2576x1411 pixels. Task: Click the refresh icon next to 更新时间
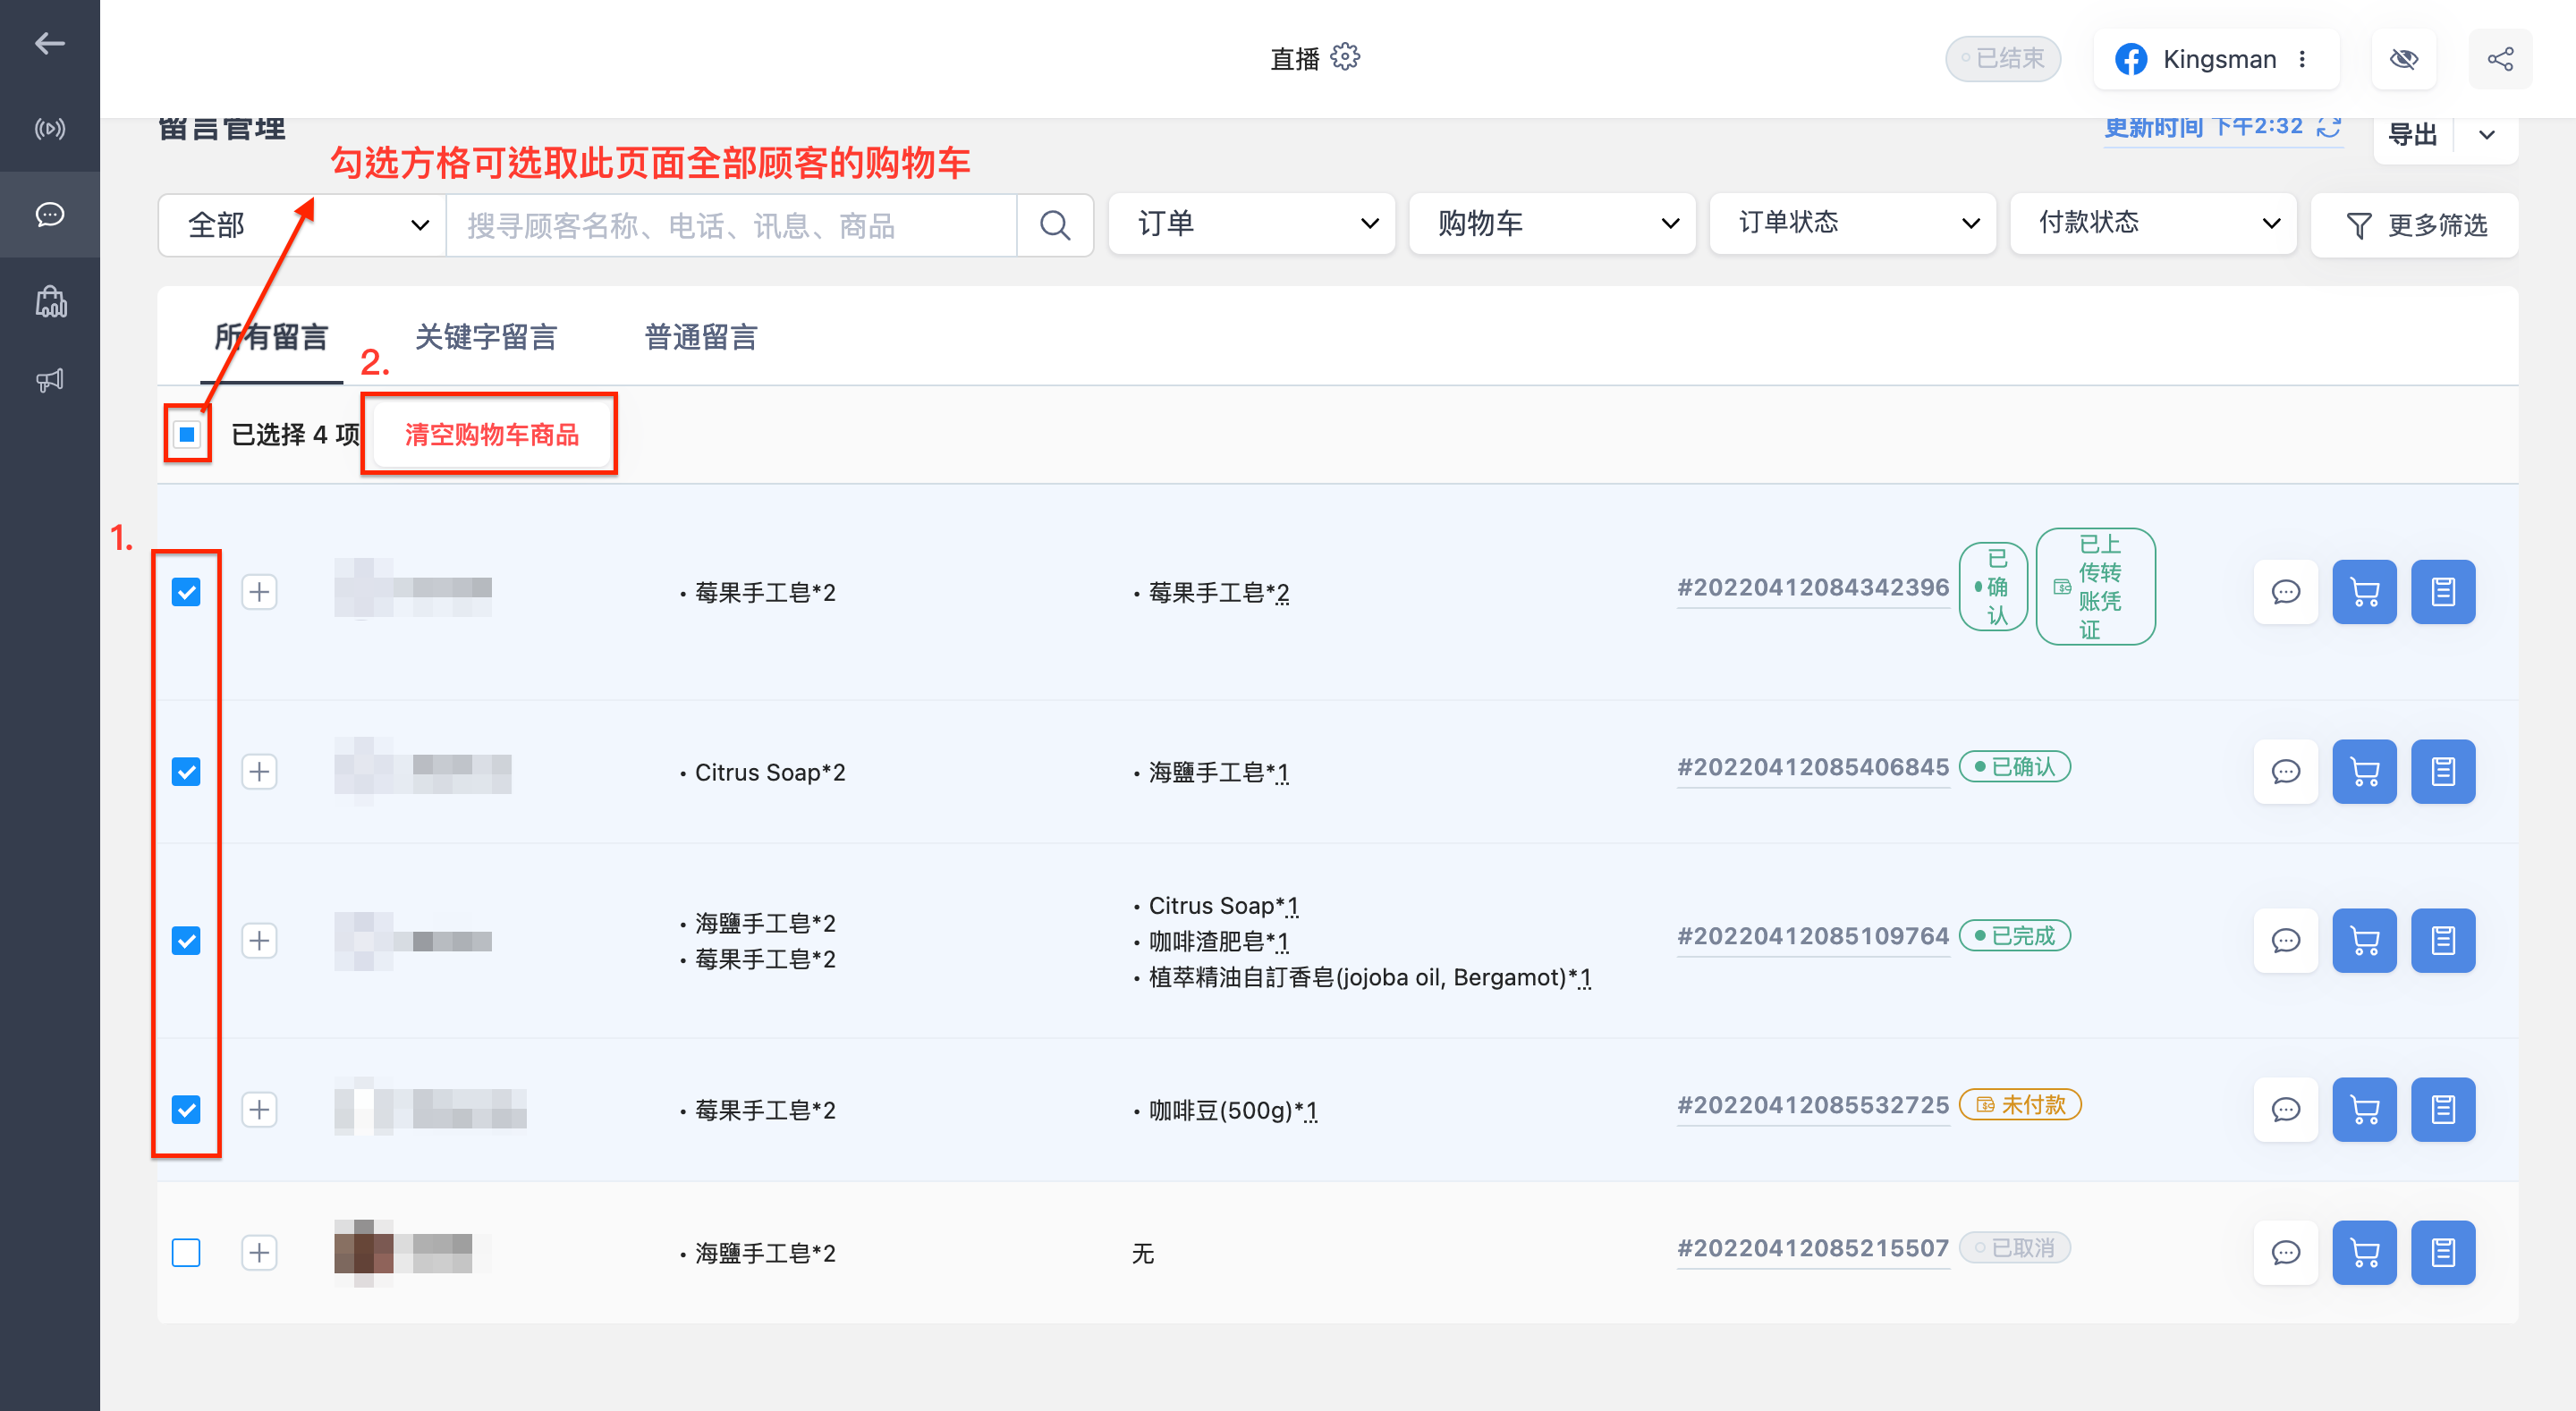[2330, 127]
